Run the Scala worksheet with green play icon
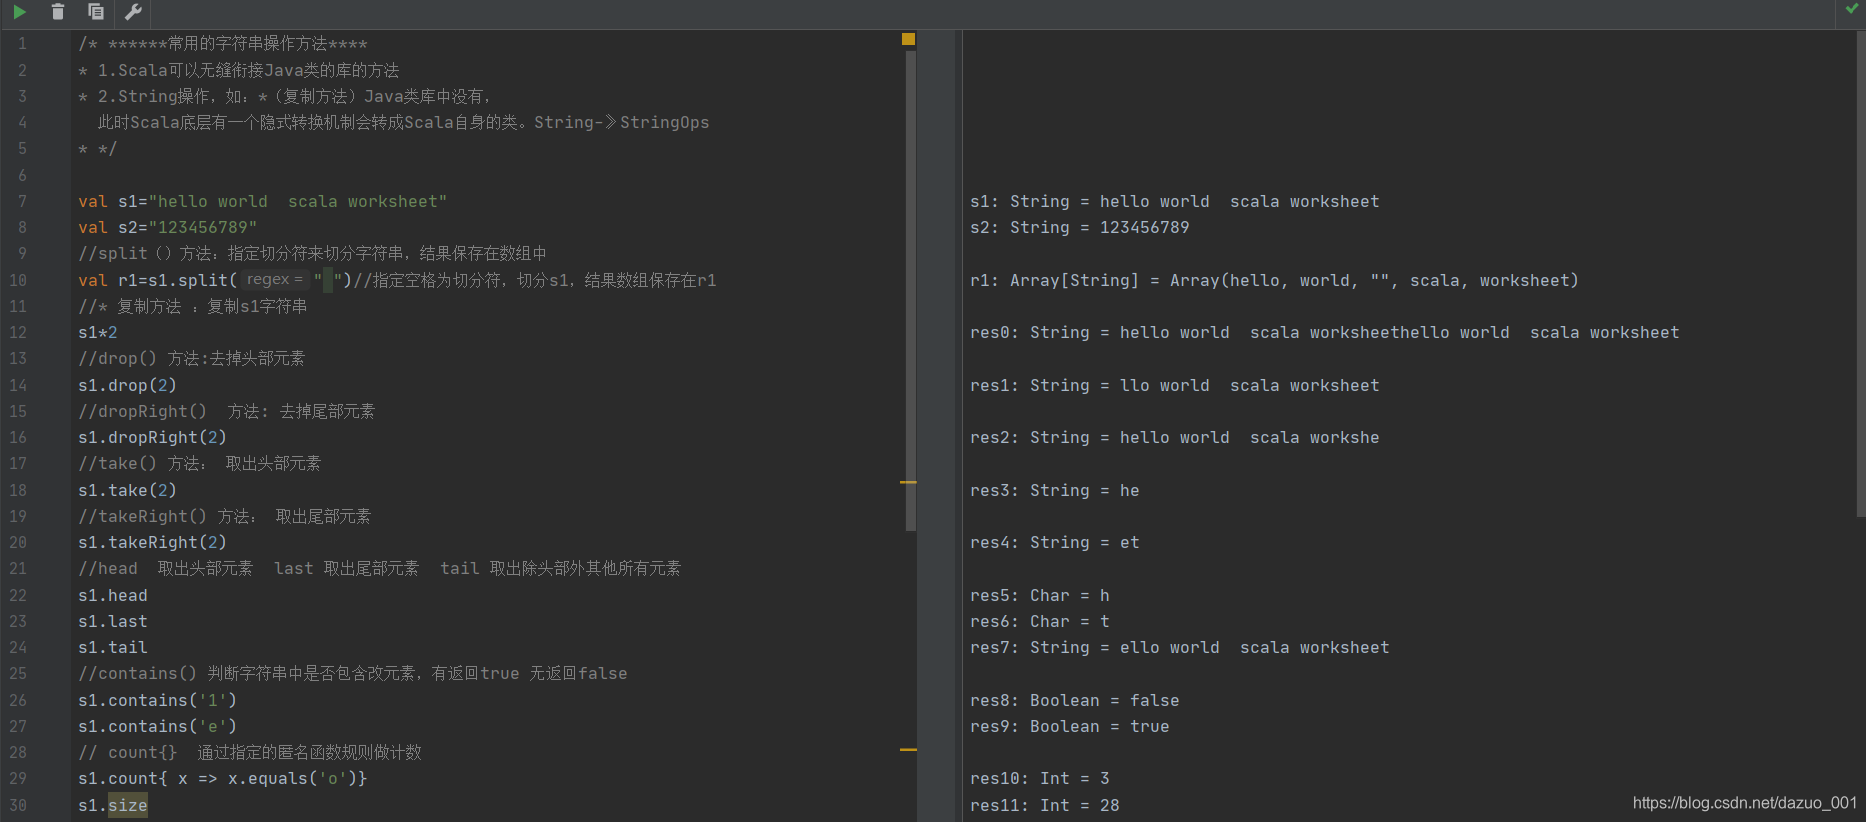 pyautogui.click(x=19, y=12)
